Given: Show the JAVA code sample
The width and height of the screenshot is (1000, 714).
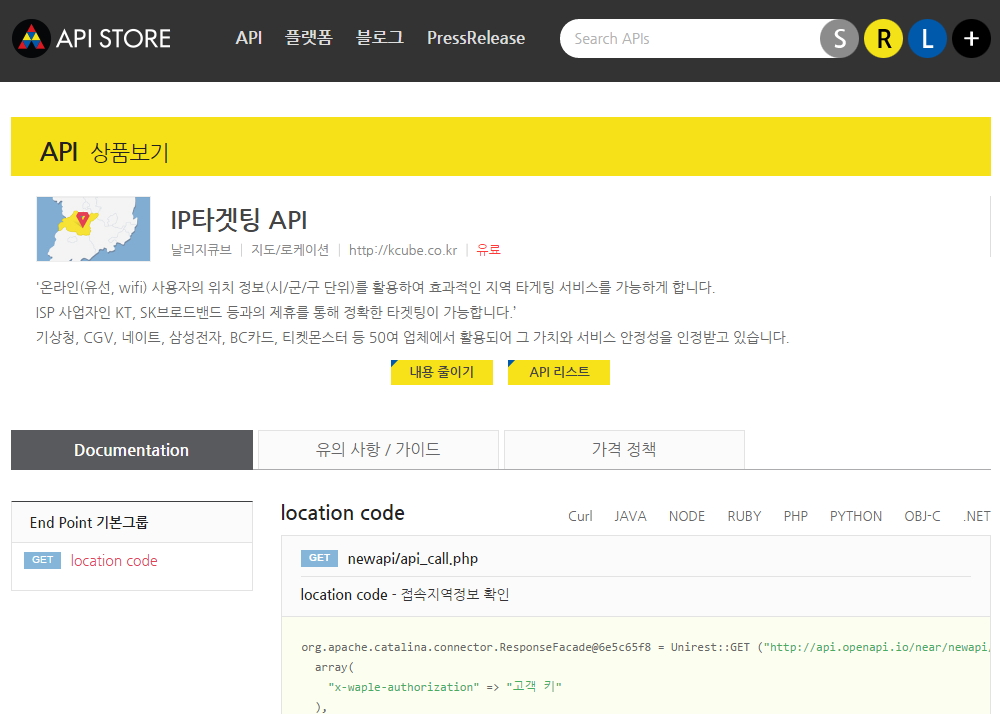Looking at the screenshot, I should click(x=630, y=516).
